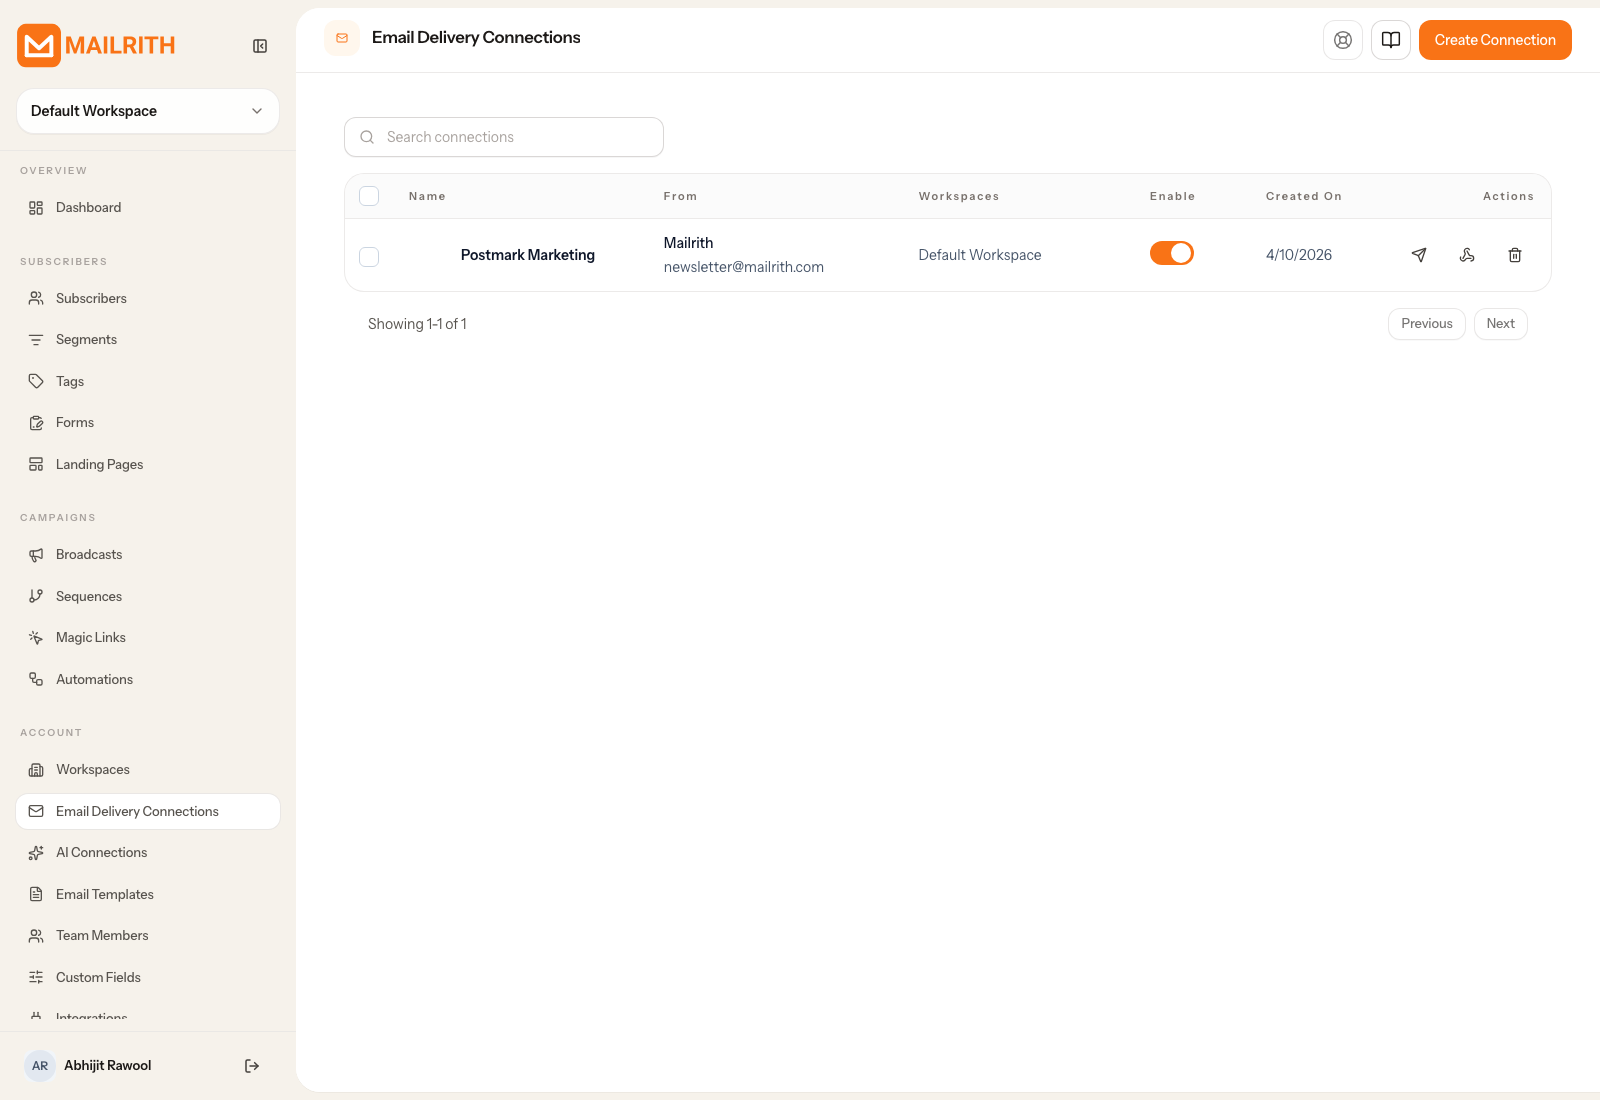Open Email Templates section

point(148,894)
